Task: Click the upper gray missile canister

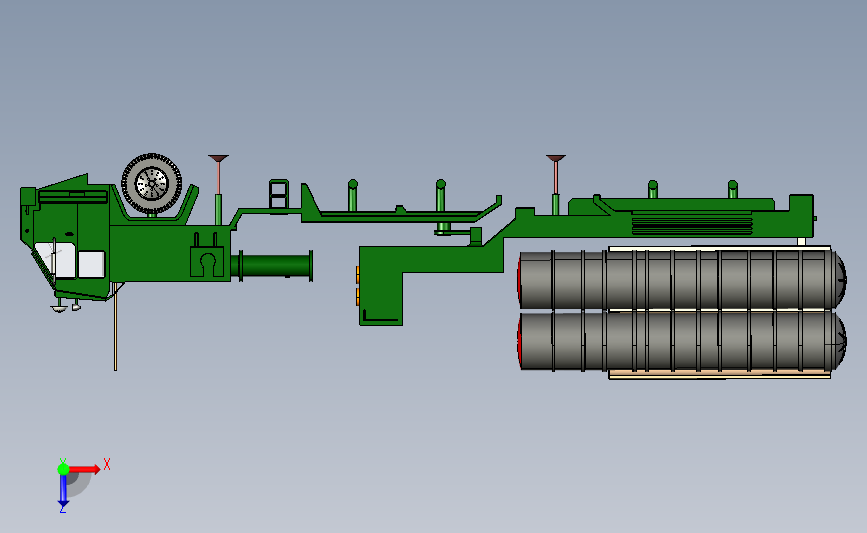Action: click(682, 279)
